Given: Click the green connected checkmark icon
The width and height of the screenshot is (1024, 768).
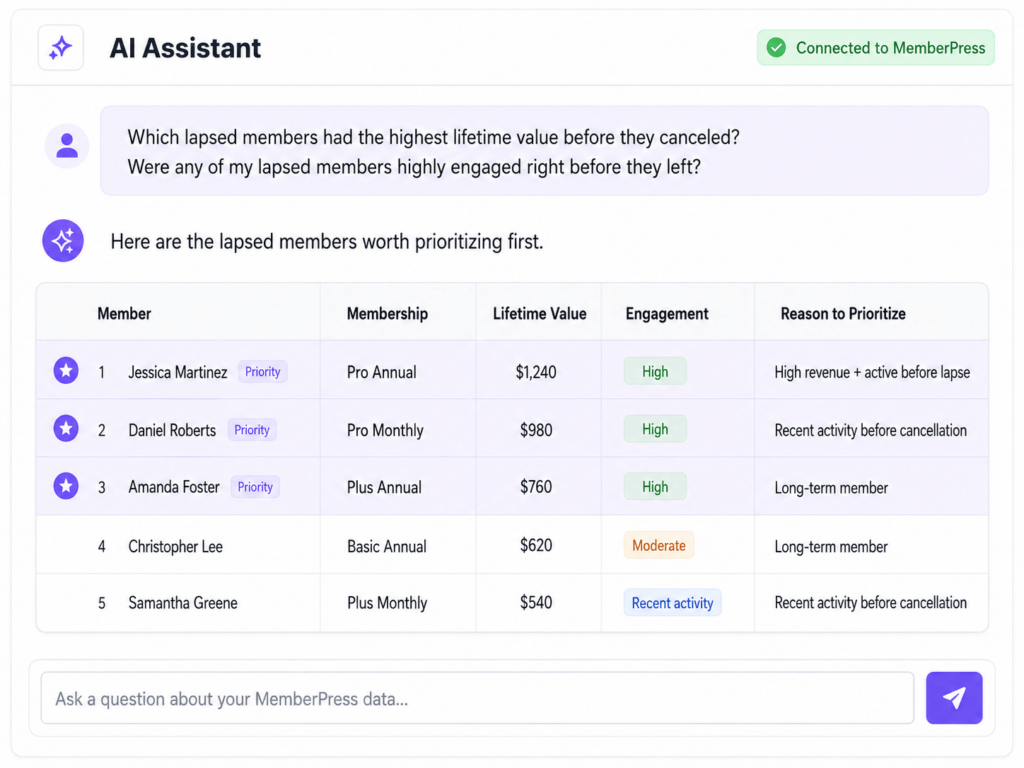Looking at the screenshot, I should point(776,48).
